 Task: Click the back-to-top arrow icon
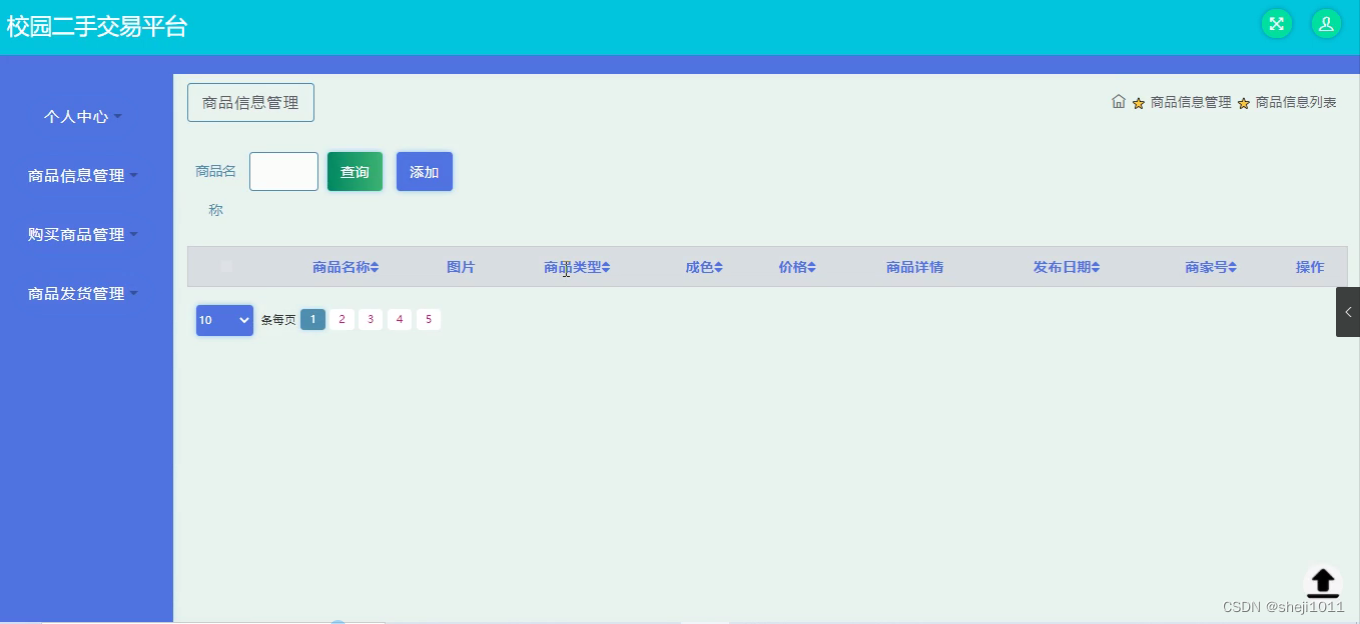point(1323,582)
